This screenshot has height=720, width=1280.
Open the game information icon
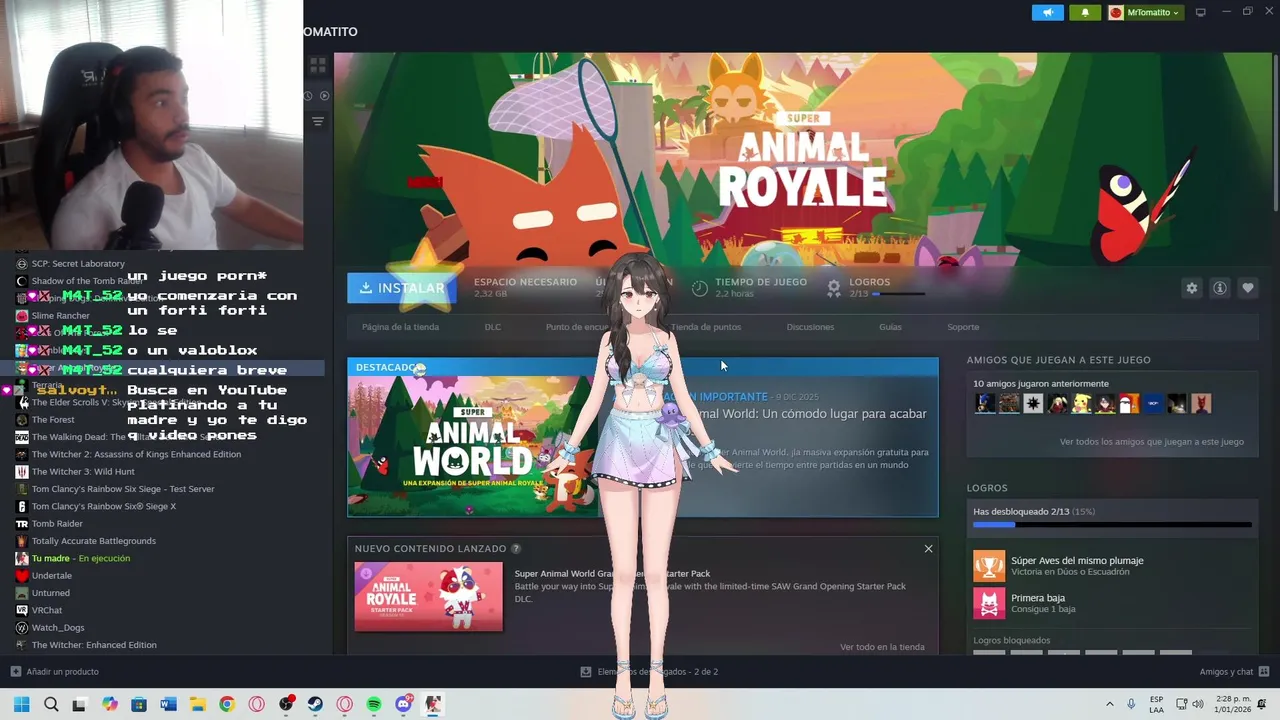click(x=1220, y=288)
